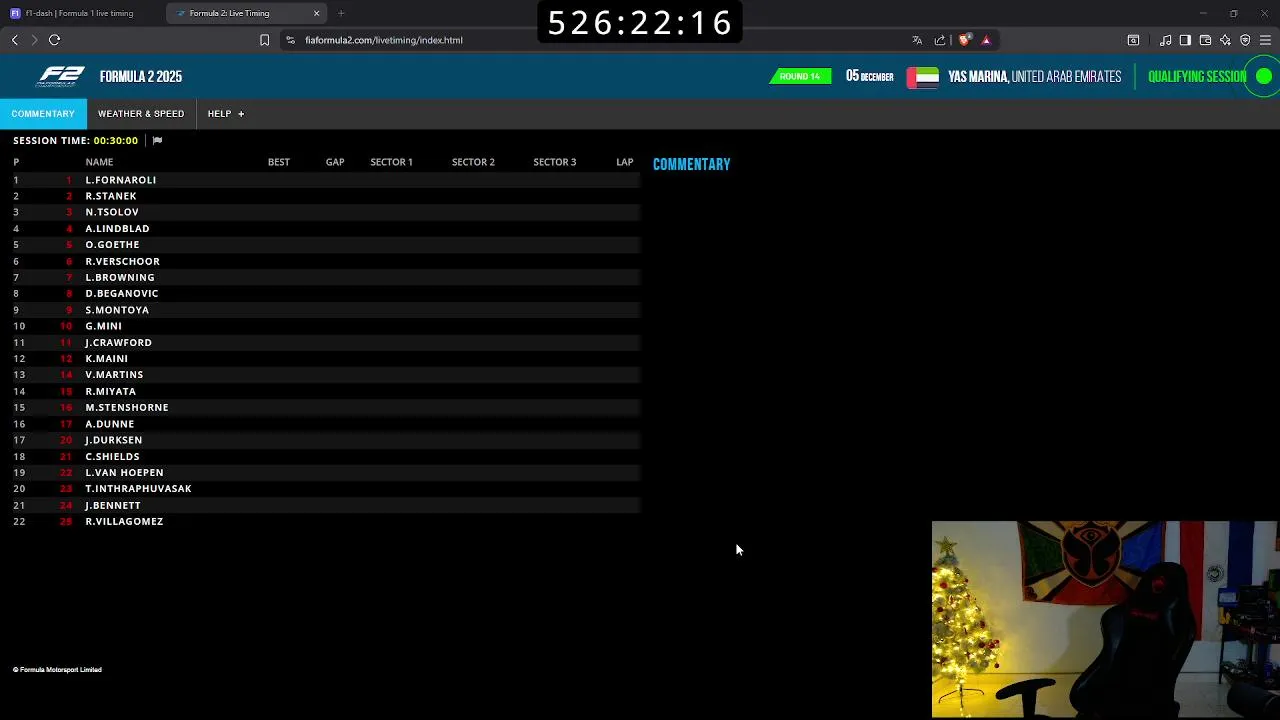Click the Commentary panel heading
This screenshot has height=720, width=1280.
pos(692,165)
